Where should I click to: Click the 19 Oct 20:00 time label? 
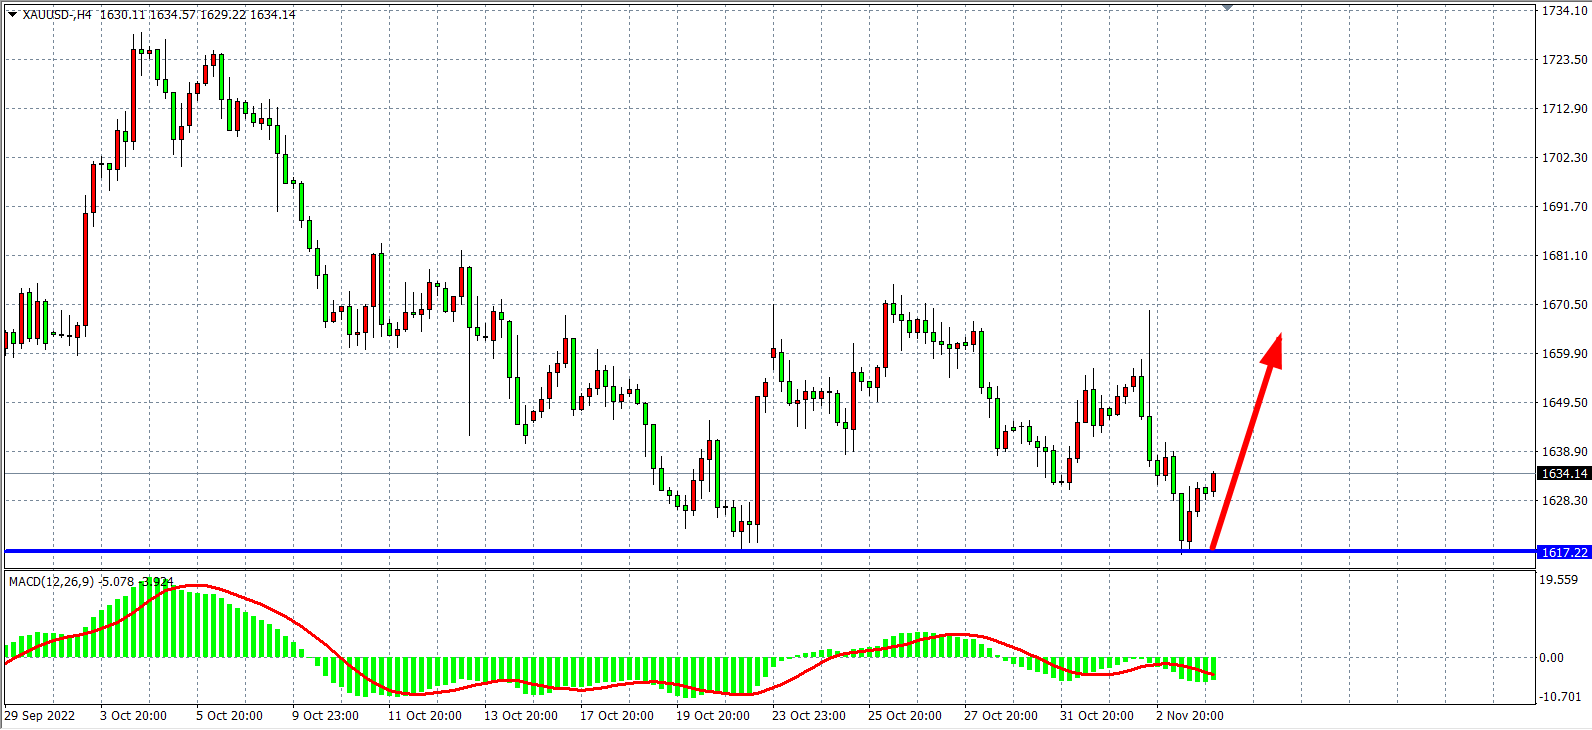pos(712,716)
